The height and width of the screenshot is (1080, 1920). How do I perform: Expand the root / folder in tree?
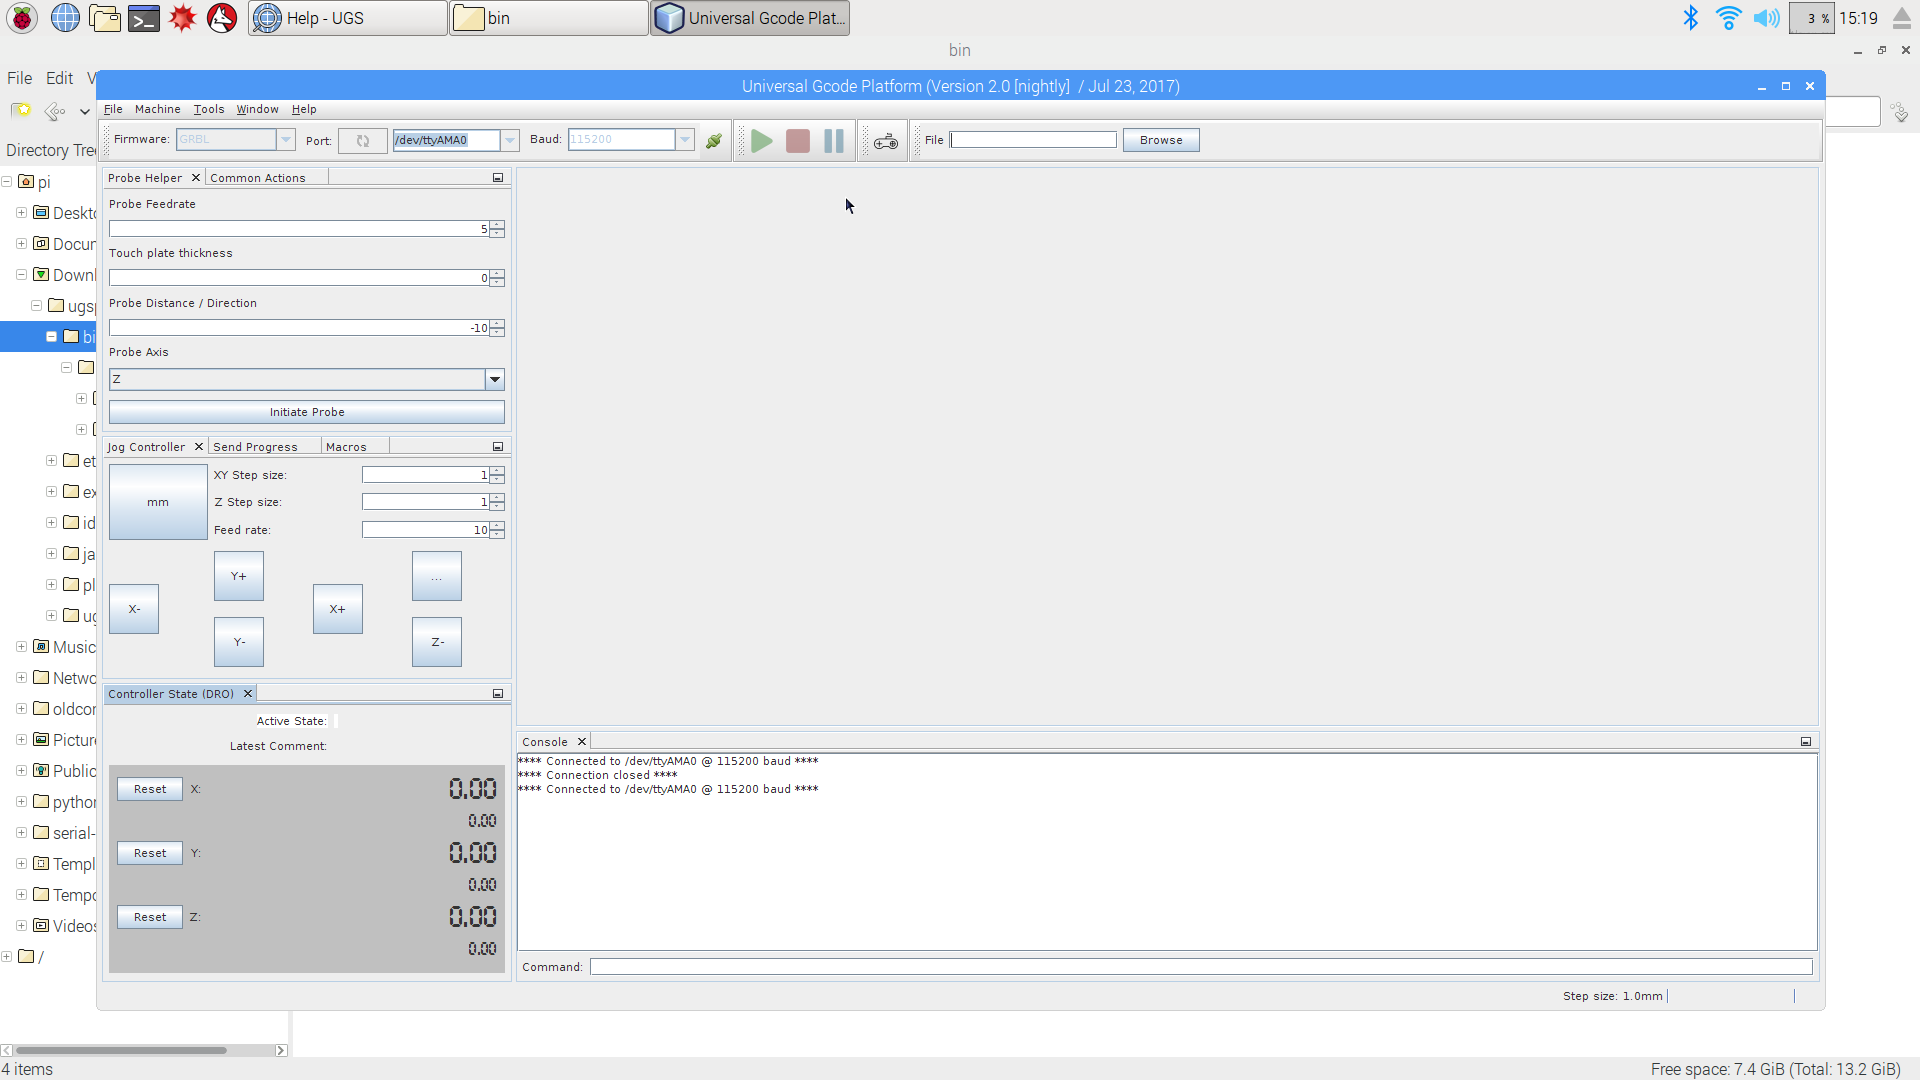pyautogui.click(x=7, y=957)
